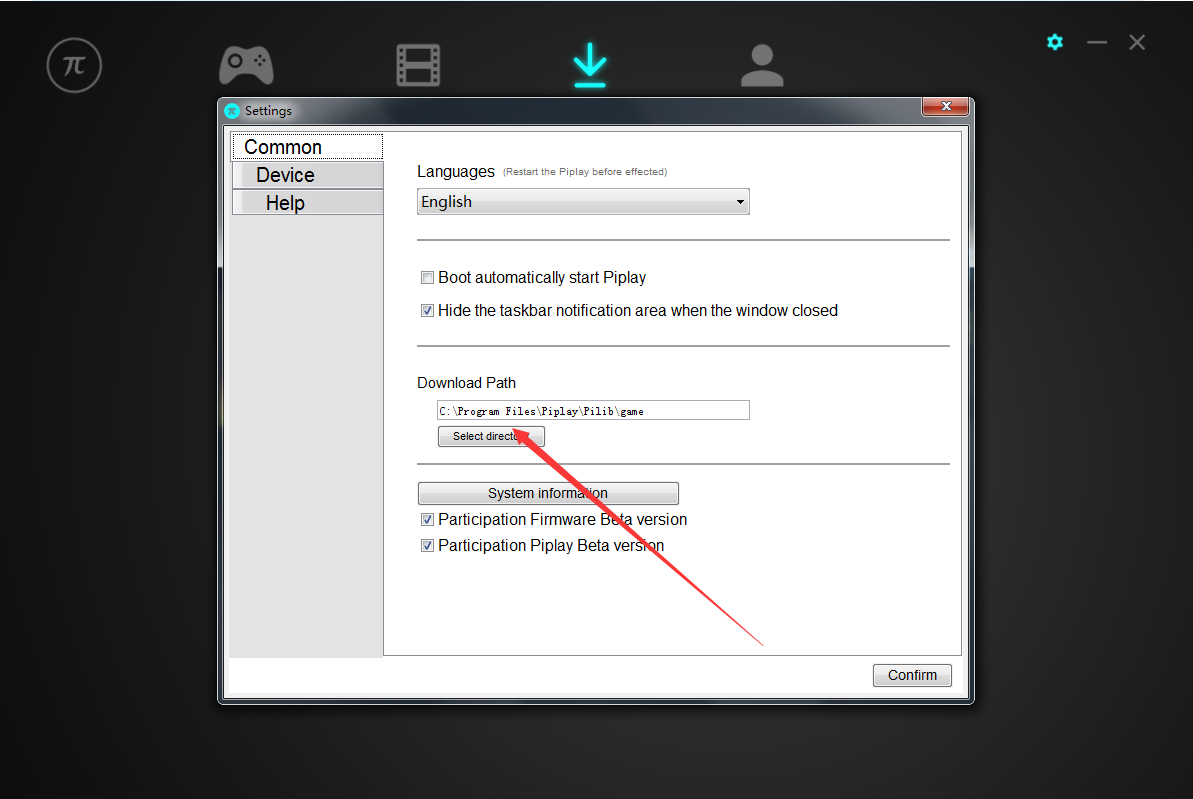Screen dimensions: 1193x799
Task: Open System information
Action: (548, 493)
